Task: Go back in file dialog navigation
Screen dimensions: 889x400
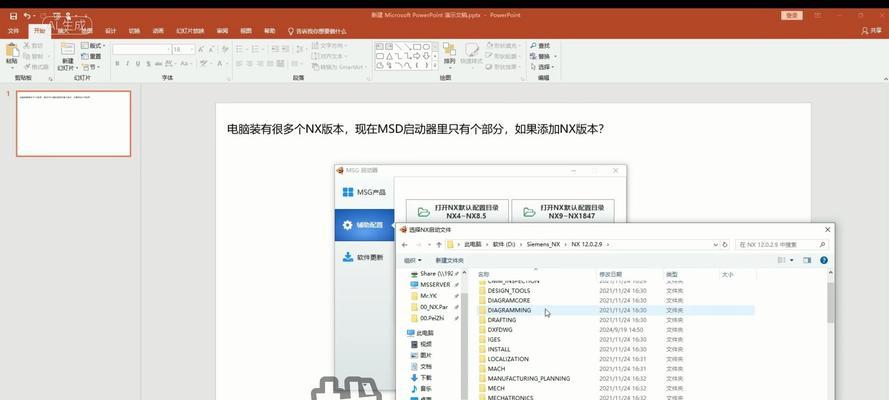Action: [405, 245]
